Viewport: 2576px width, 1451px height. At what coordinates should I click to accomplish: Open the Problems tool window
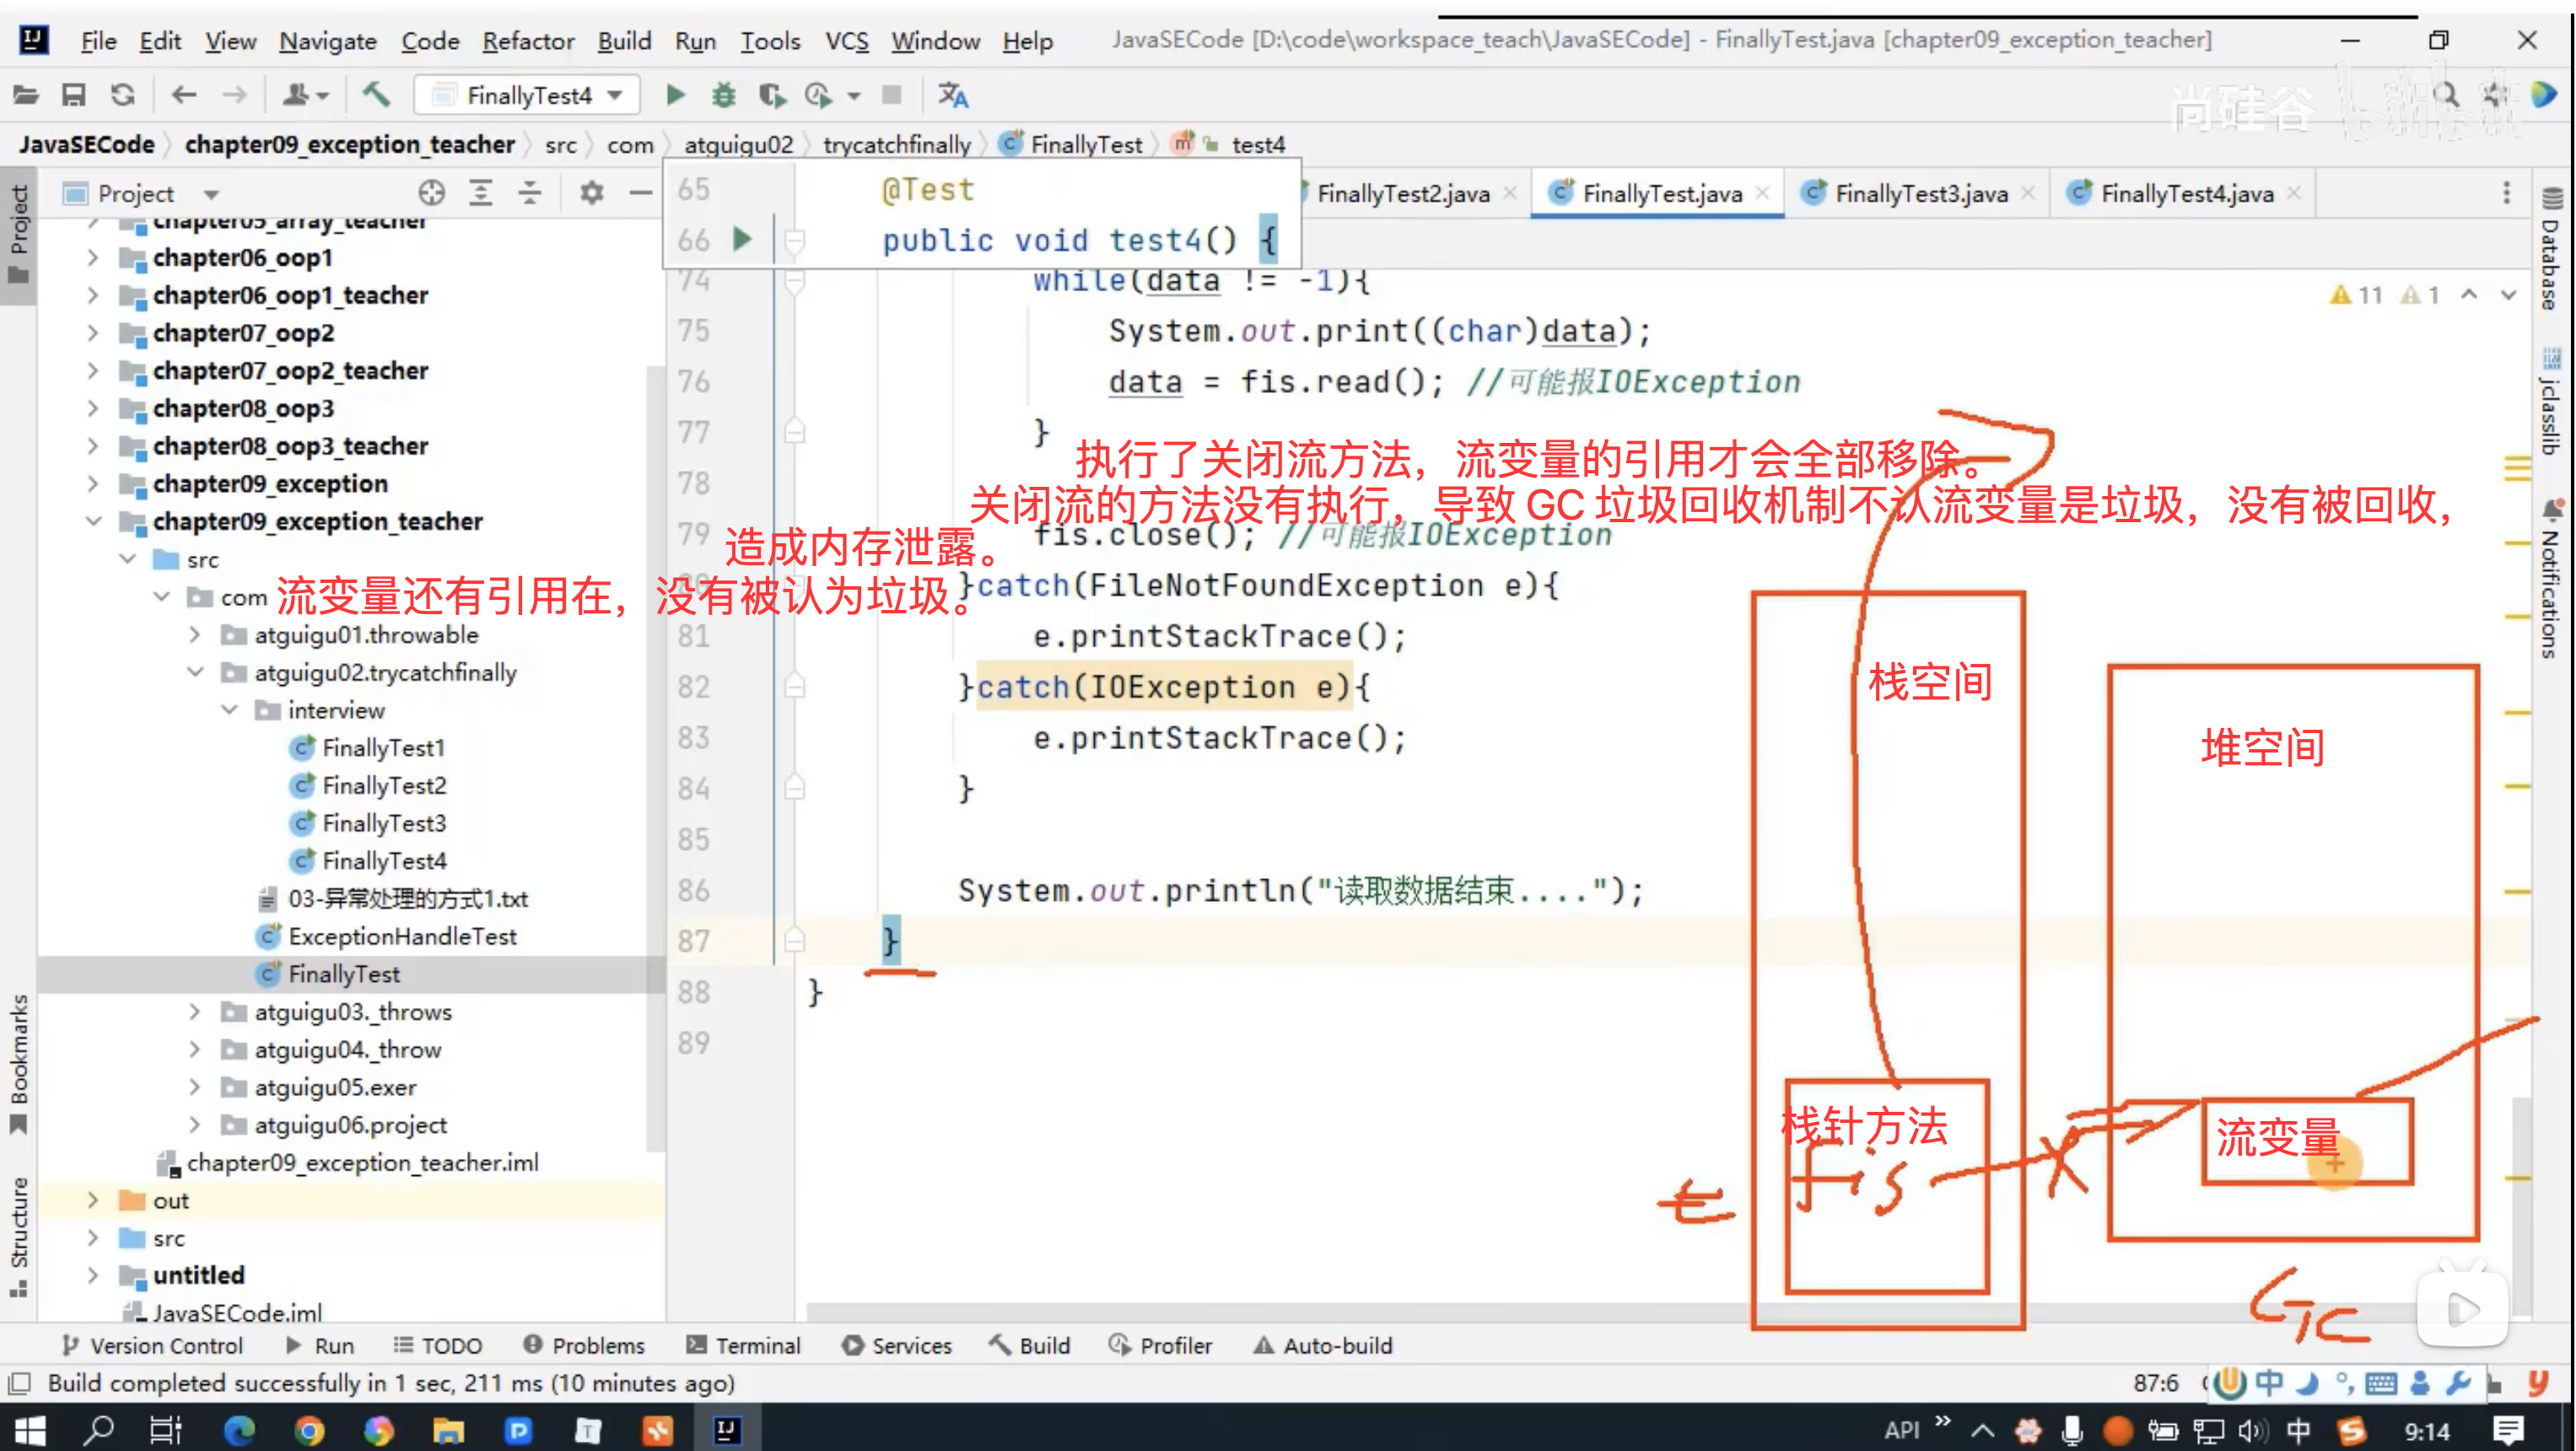(x=585, y=1345)
